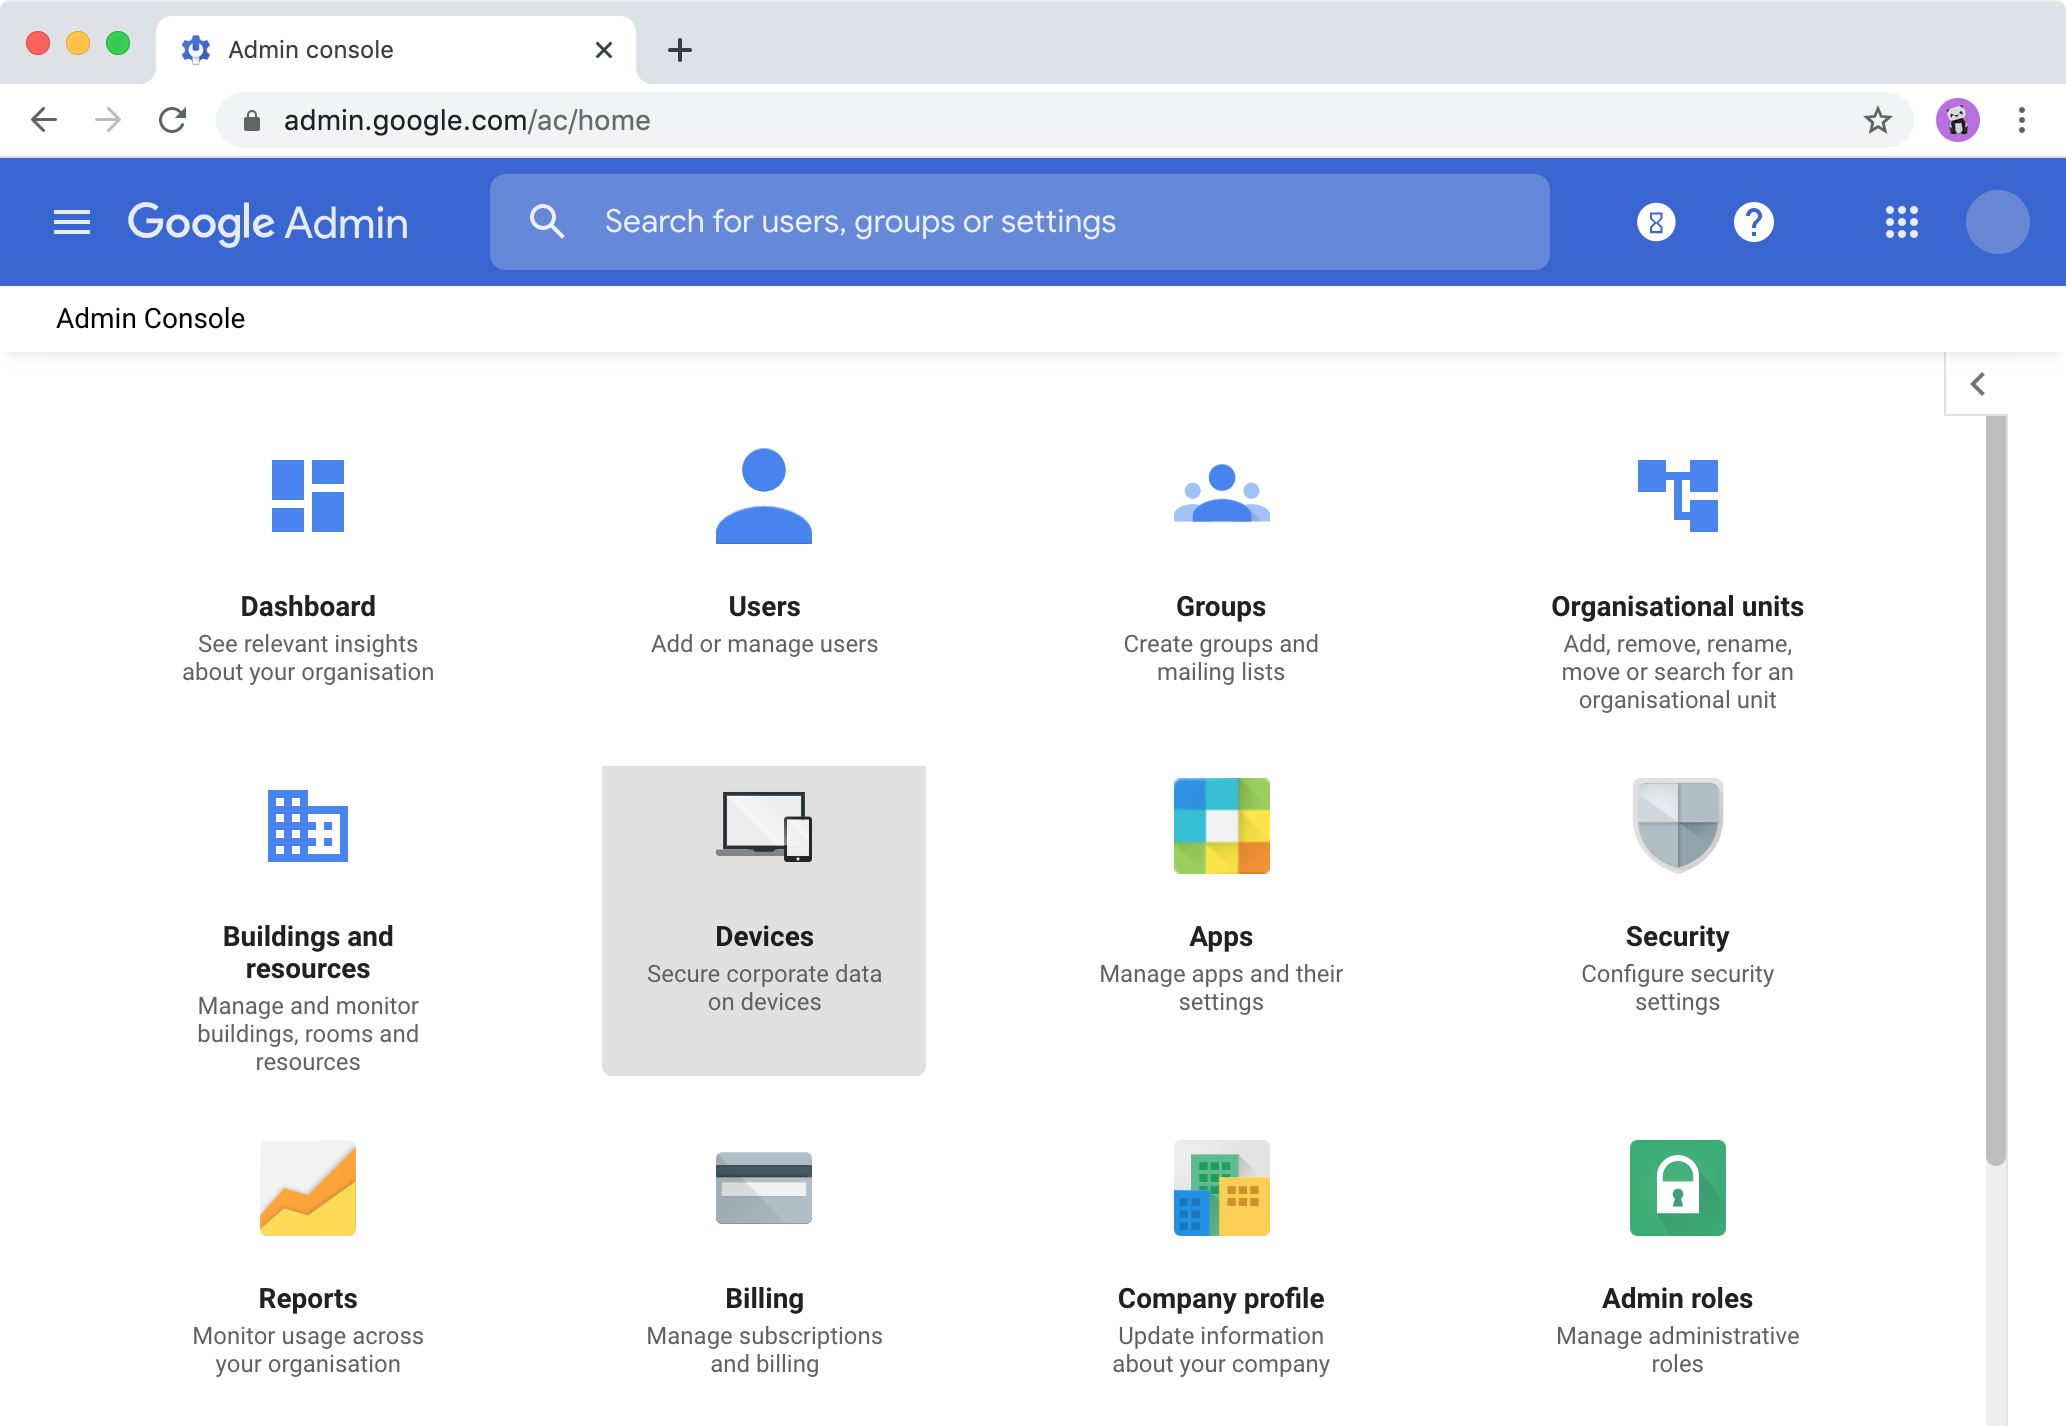Bookmark the page with the star icon
The height and width of the screenshot is (1426, 2066).
[1877, 120]
